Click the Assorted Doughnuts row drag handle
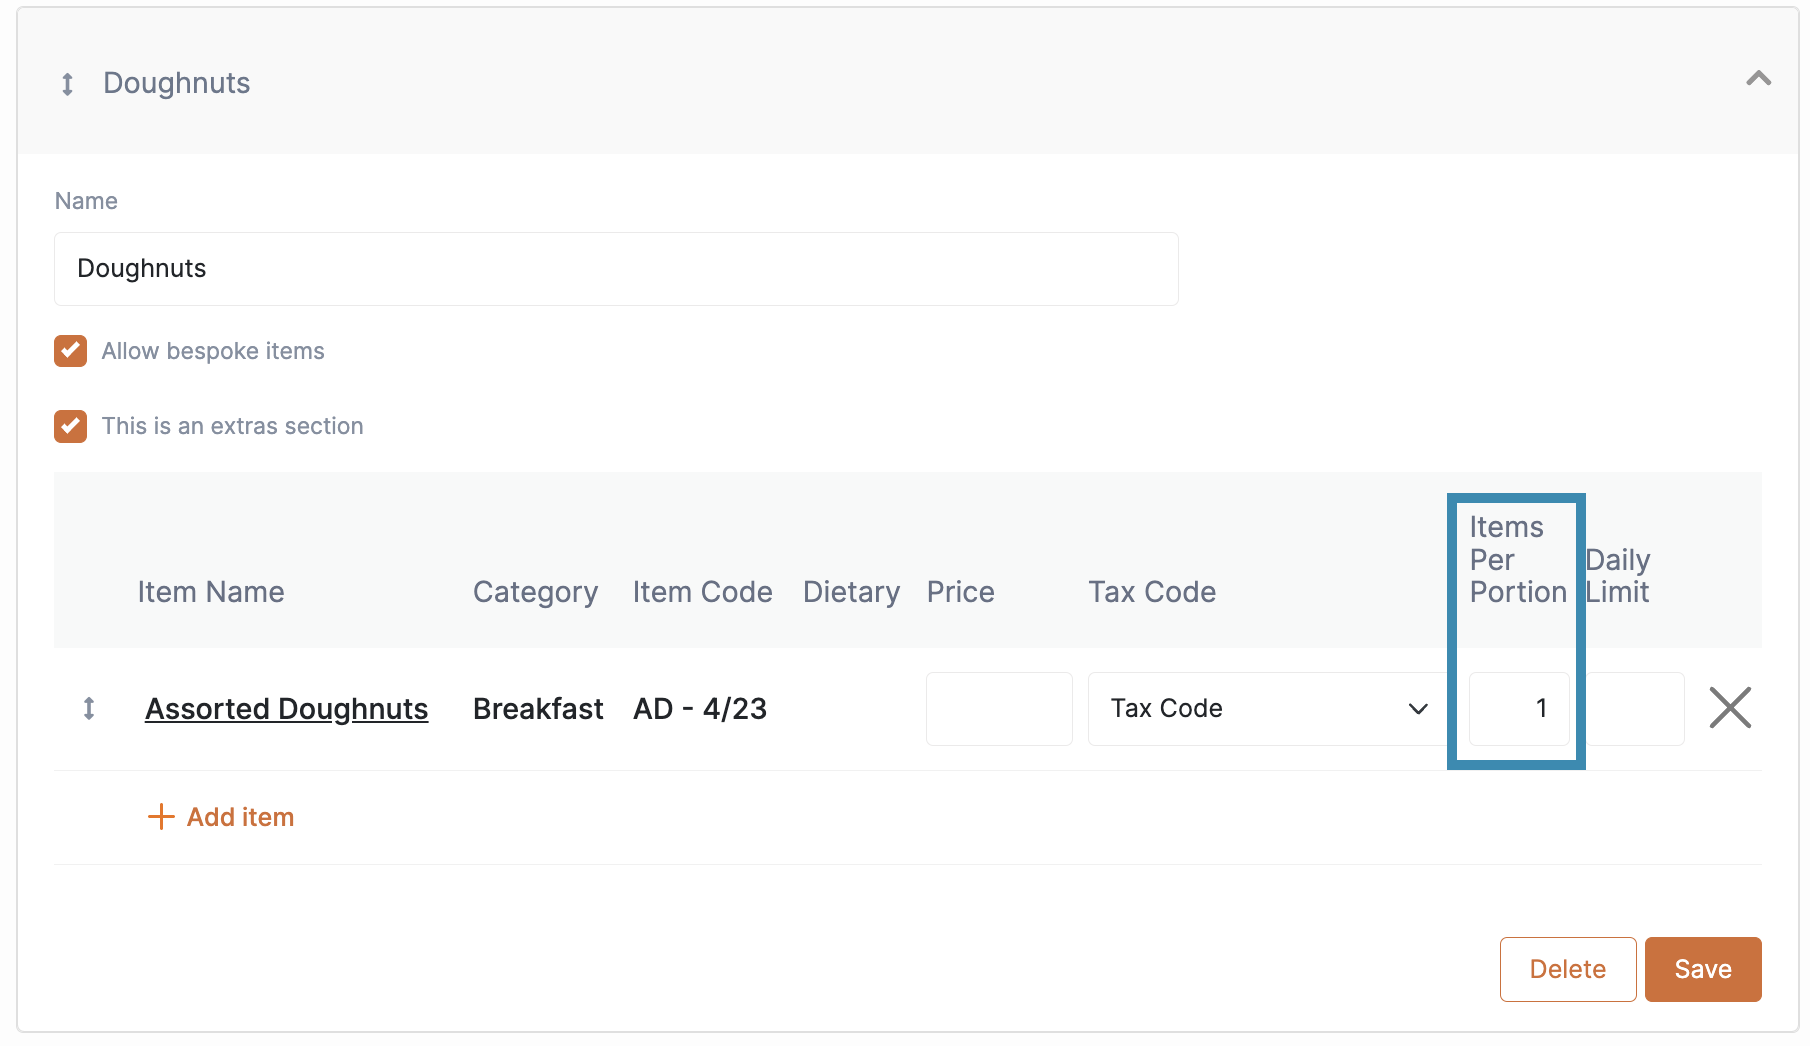Viewport: 1810px width, 1046px height. click(89, 709)
